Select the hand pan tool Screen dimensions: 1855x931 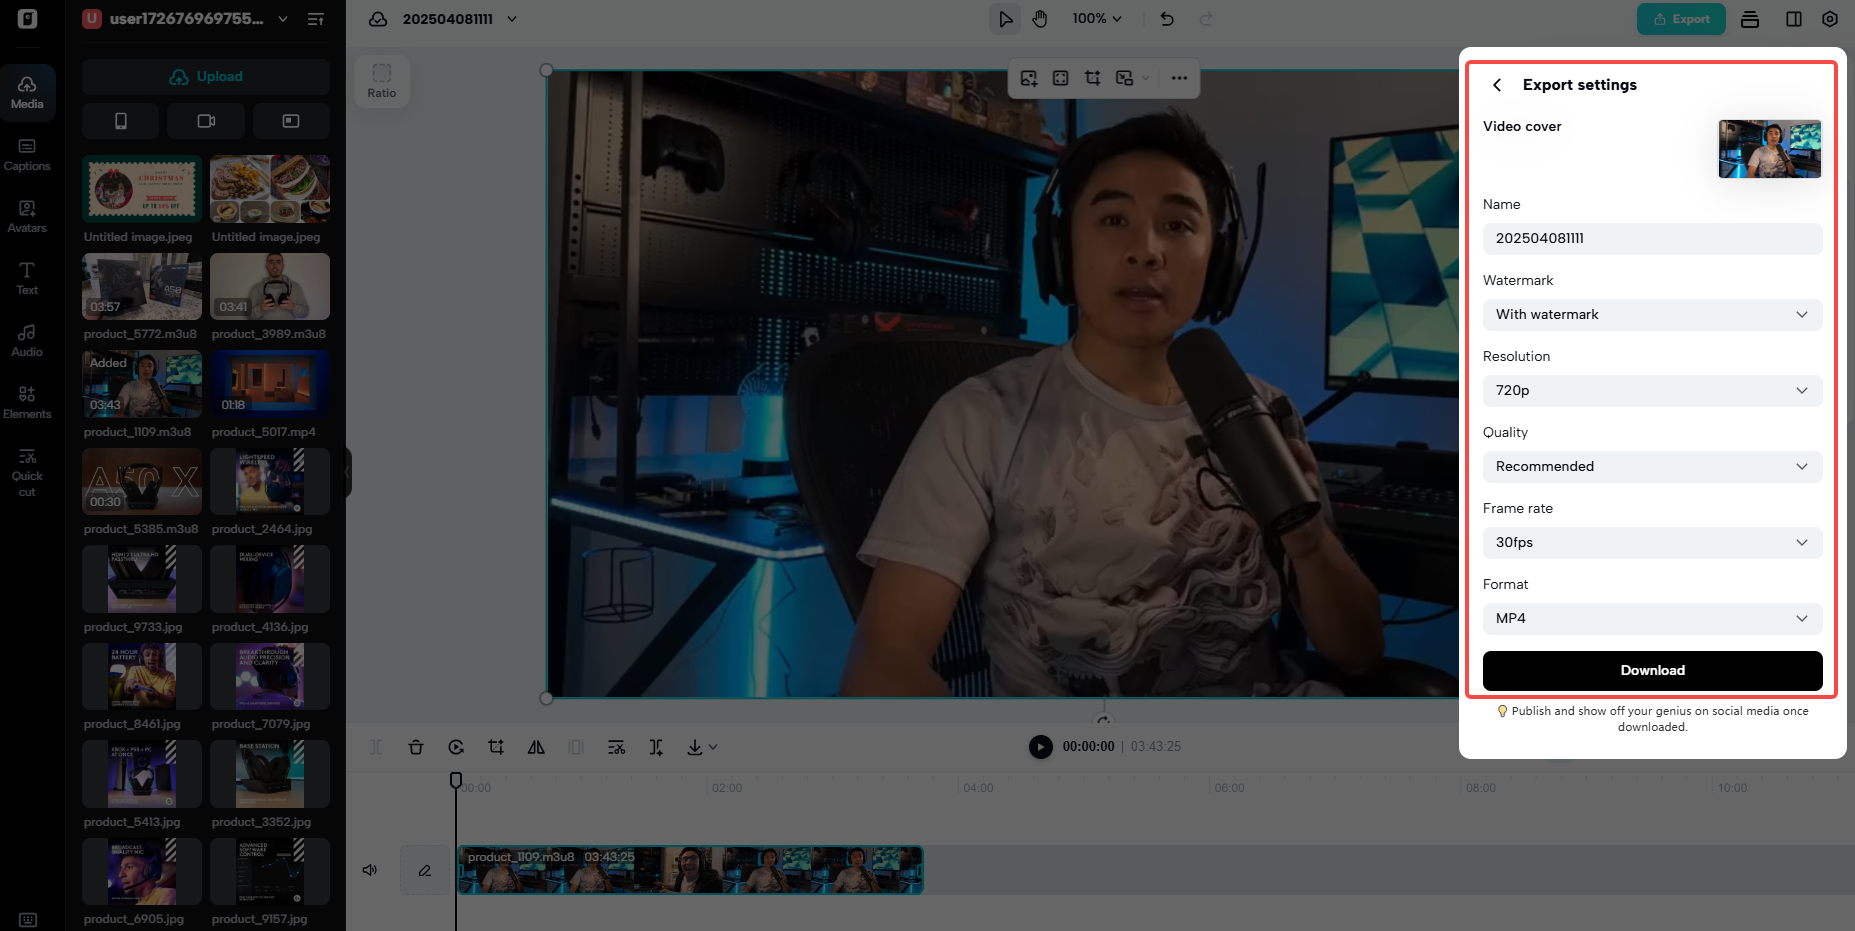(1040, 18)
